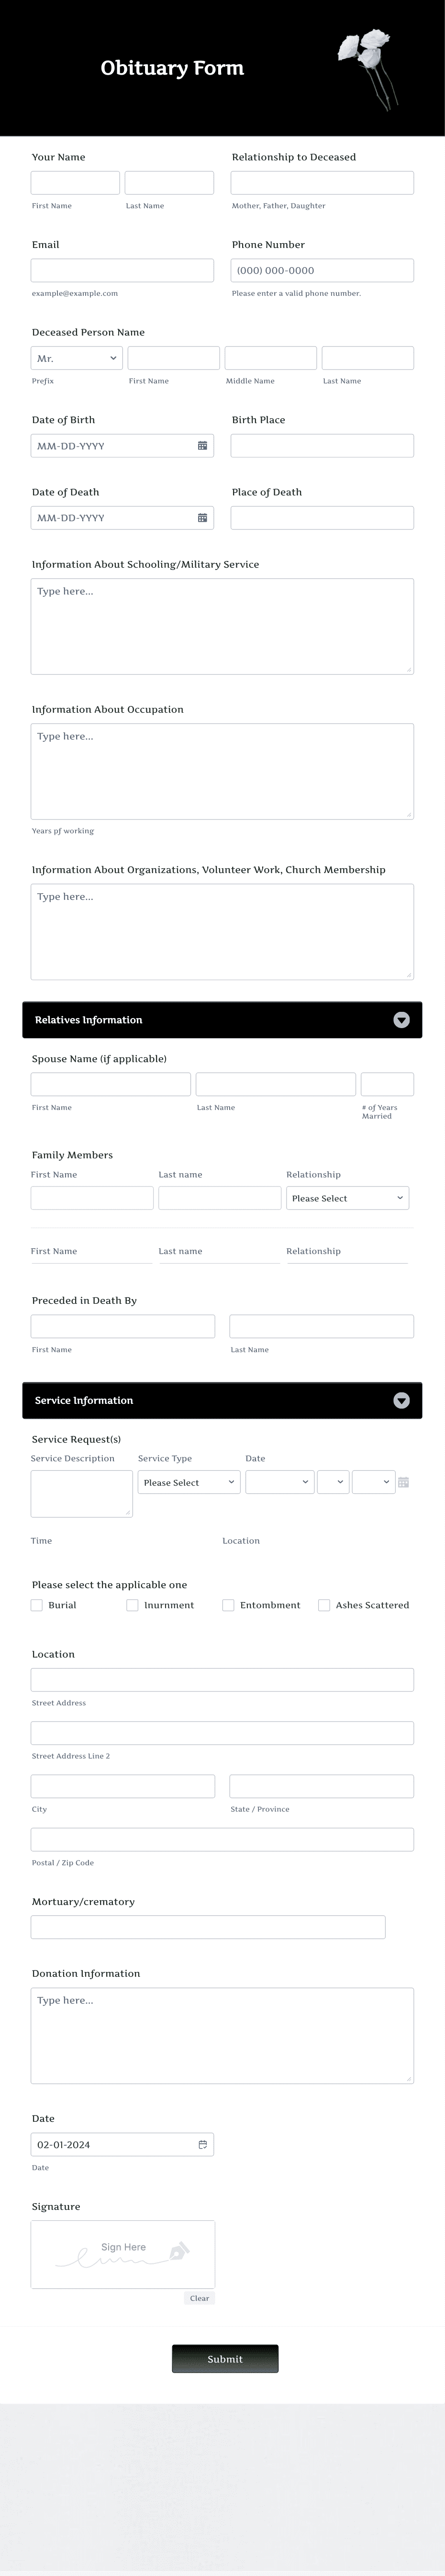Screen dimensions: 445x2576
Task: Select Ashes Scattered option
Action: click(x=324, y=1604)
